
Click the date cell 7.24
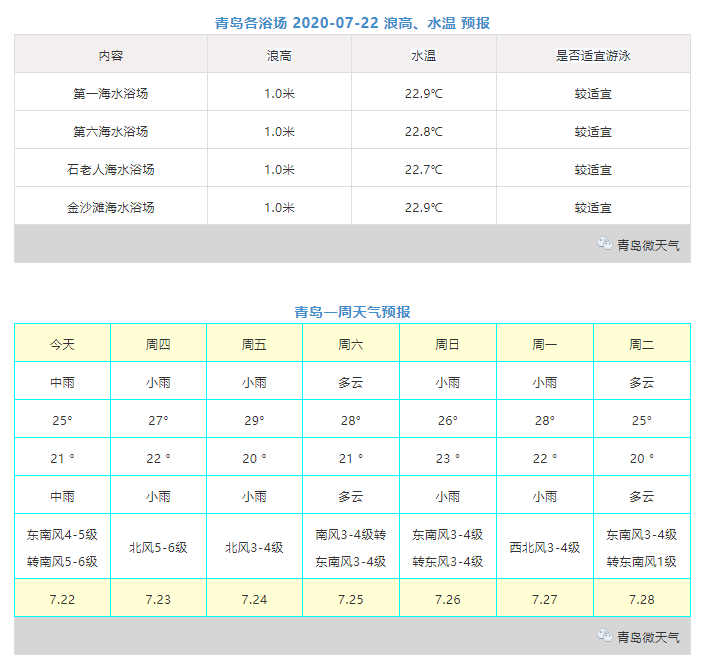254,599
